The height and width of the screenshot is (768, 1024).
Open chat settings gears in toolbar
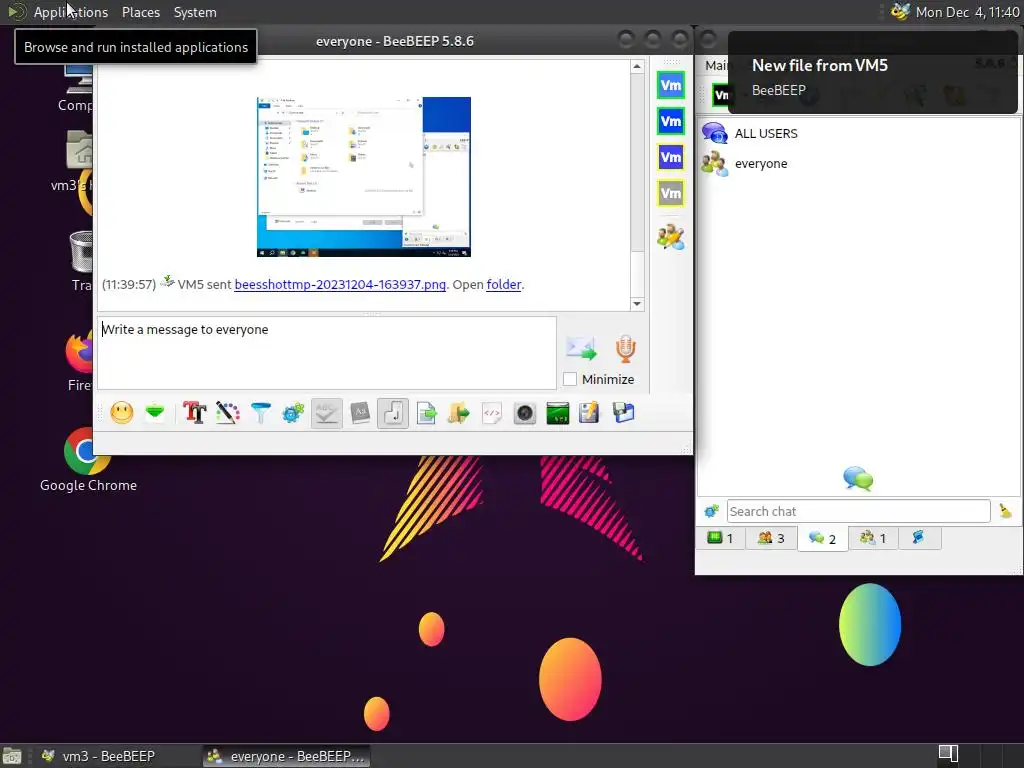coord(293,413)
